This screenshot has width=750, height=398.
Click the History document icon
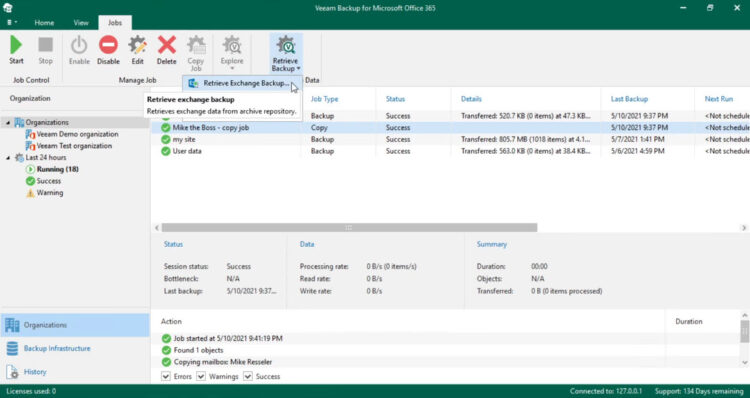coord(12,372)
